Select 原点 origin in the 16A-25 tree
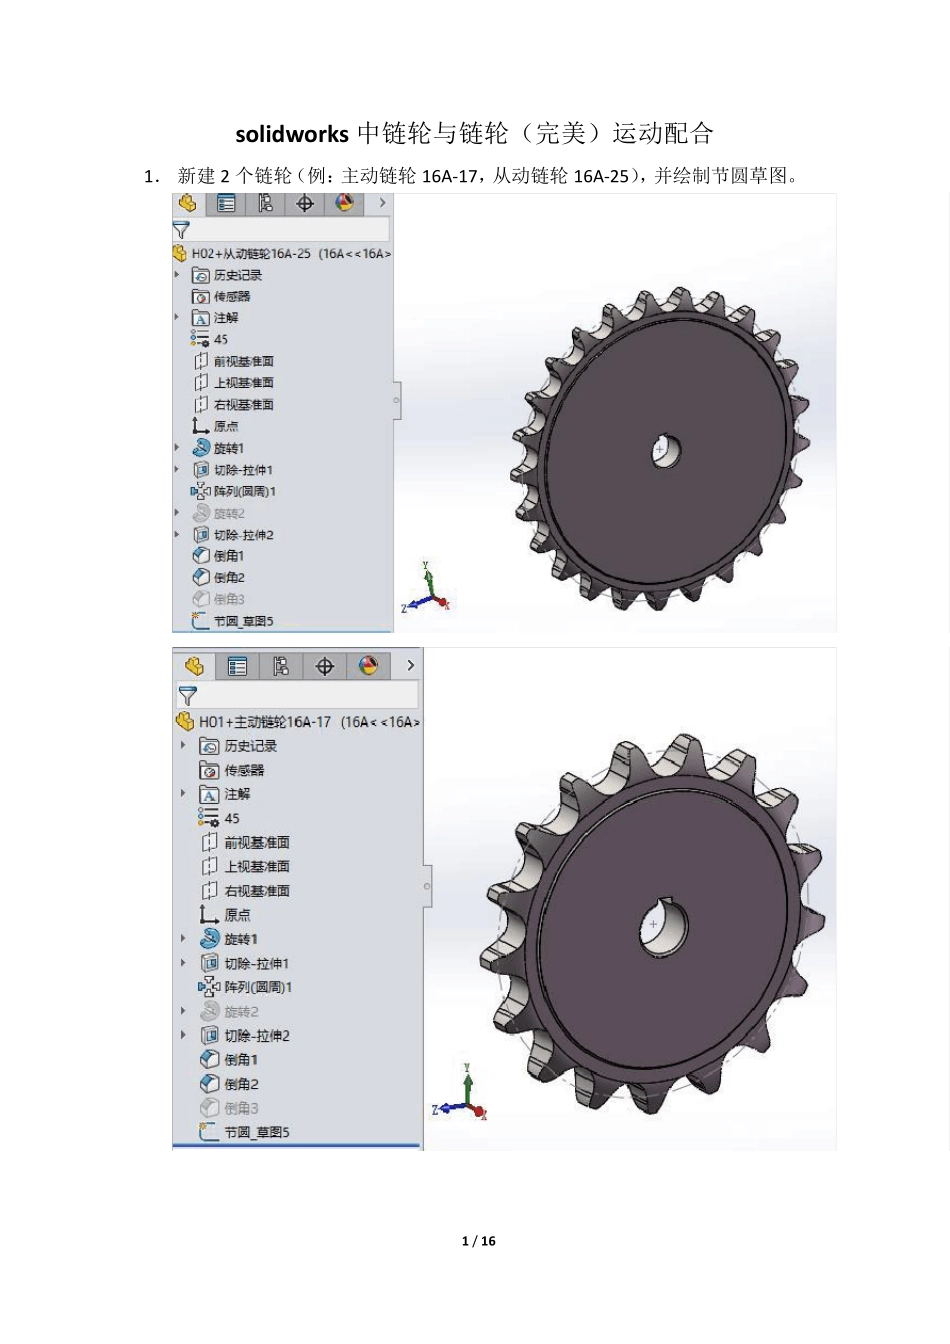This screenshot has width=950, height=1344. click(215, 426)
